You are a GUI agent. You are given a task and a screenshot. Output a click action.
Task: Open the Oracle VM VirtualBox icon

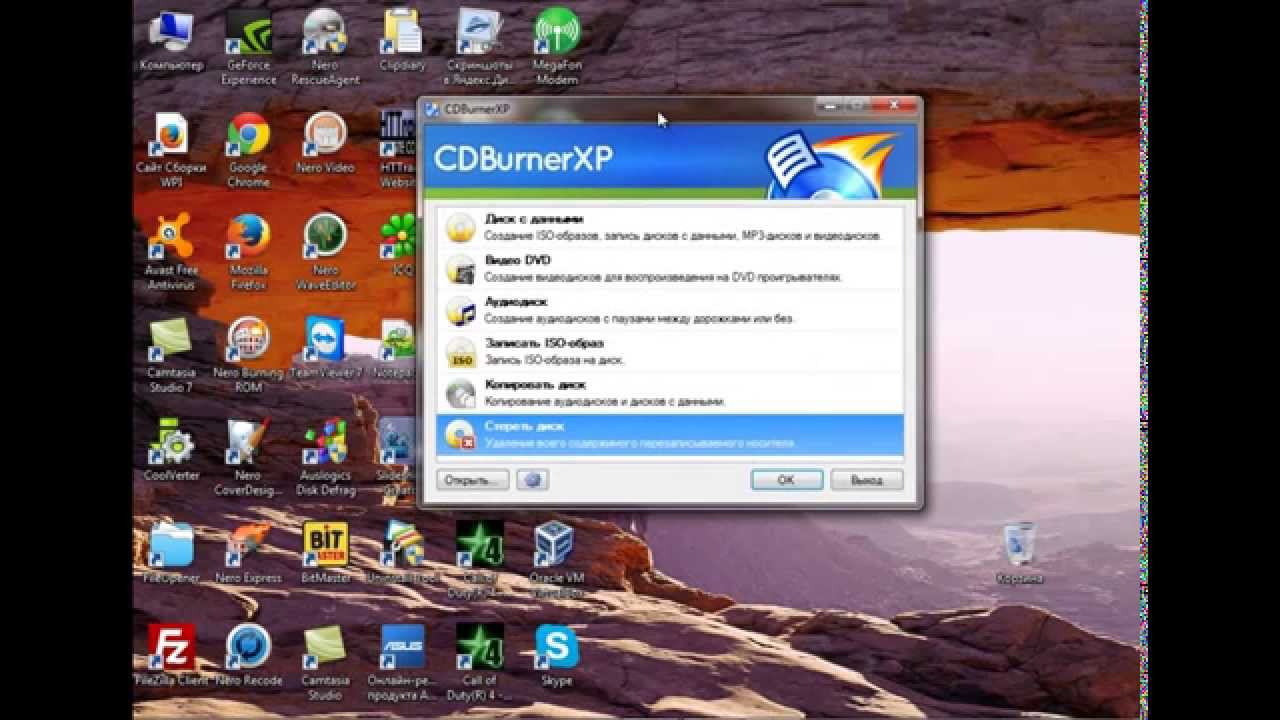[x=557, y=558]
